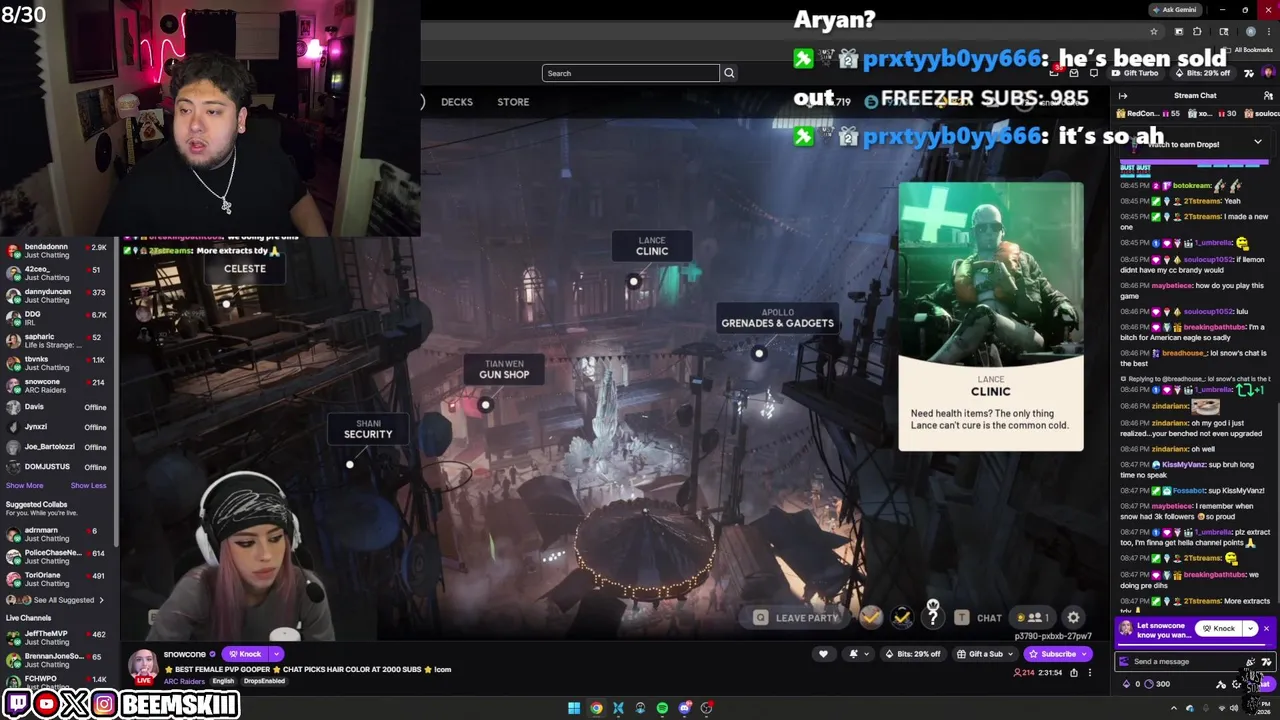Open Windows Start button
The image size is (1280, 720).
tap(574, 708)
